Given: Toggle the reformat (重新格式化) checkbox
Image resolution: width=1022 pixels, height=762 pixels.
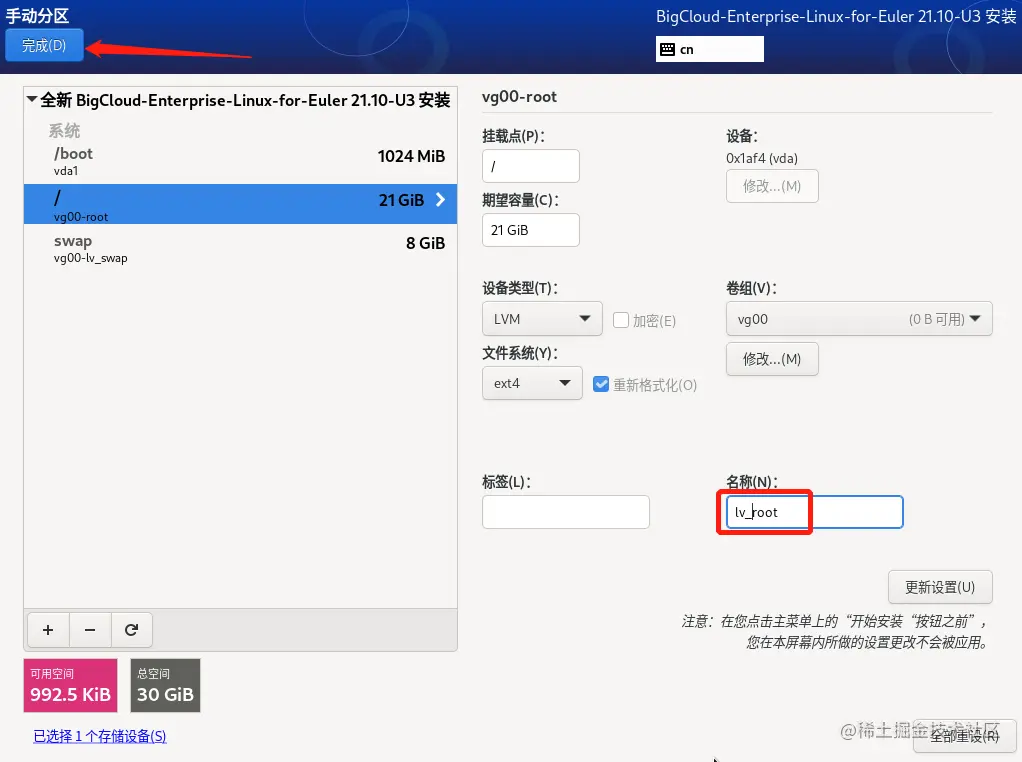Looking at the screenshot, I should (x=601, y=385).
